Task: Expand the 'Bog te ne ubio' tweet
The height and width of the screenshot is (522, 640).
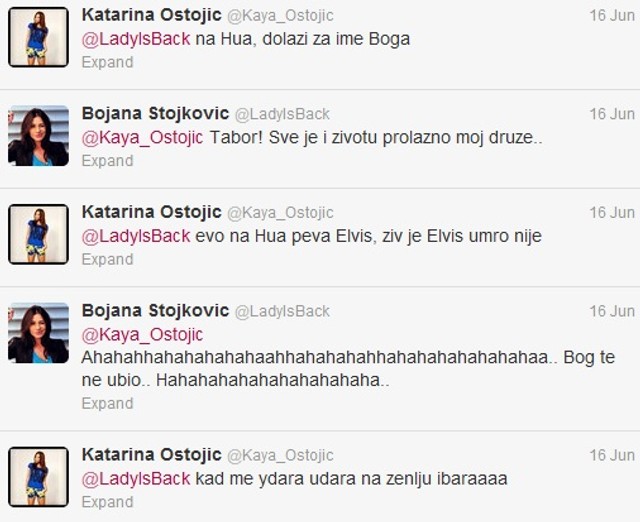Action: coord(107,404)
